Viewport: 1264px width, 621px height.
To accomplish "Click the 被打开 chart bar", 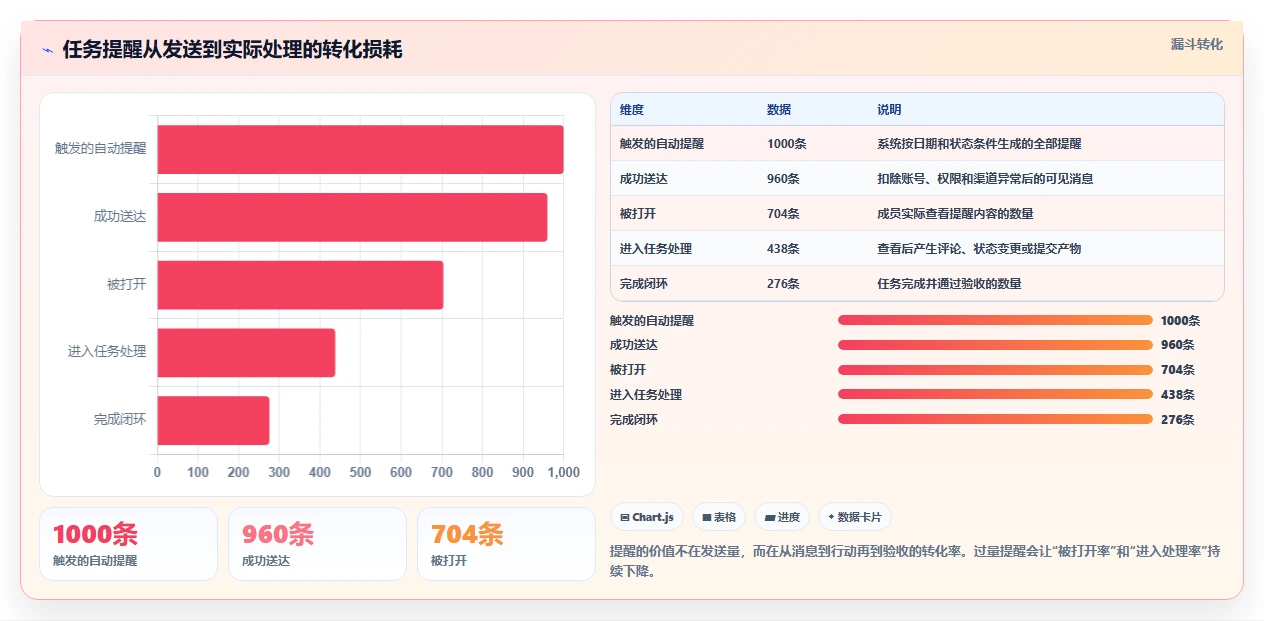I will pyautogui.click(x=300, y=284).
